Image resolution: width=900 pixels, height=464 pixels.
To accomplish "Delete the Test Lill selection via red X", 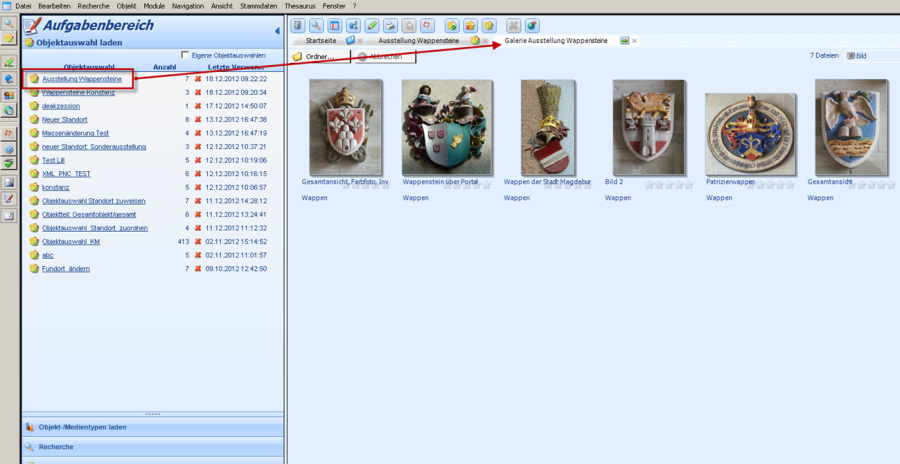I will (198, 160).
